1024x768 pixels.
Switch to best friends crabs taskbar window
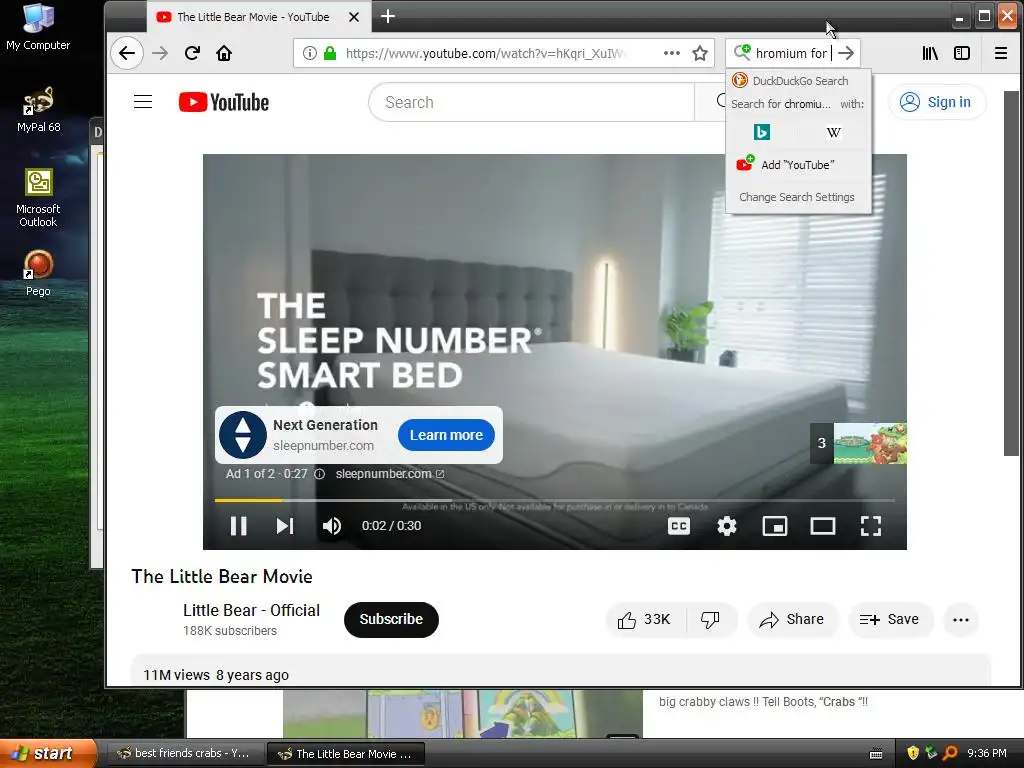(183, 753)
